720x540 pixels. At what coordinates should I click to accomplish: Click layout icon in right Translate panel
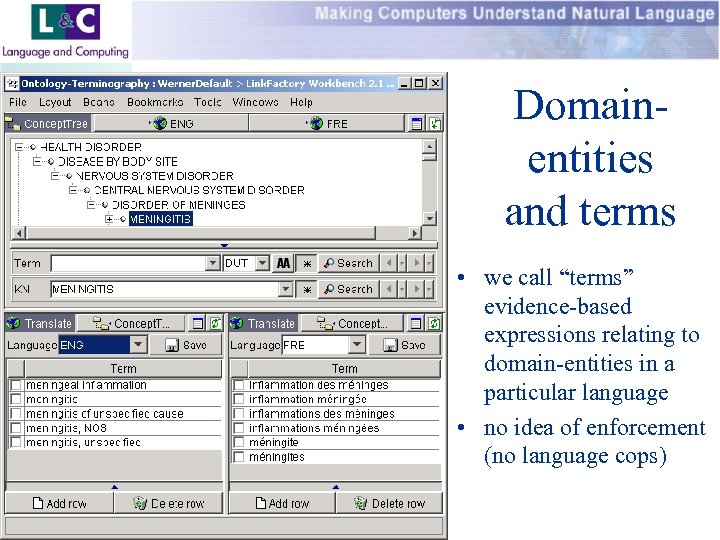click(x=416, y=323)
